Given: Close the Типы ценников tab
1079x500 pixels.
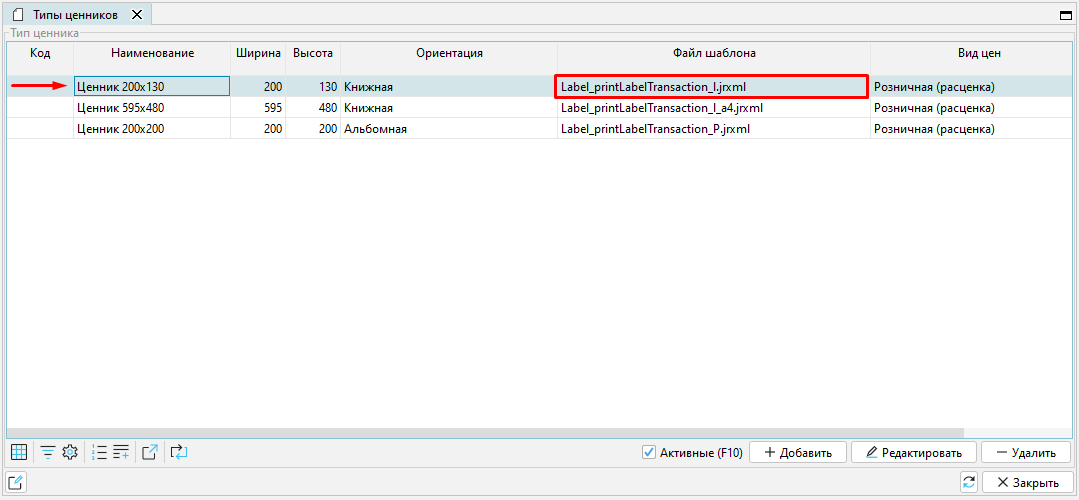Looking at the screenshot, I should (x=137, y=15).
